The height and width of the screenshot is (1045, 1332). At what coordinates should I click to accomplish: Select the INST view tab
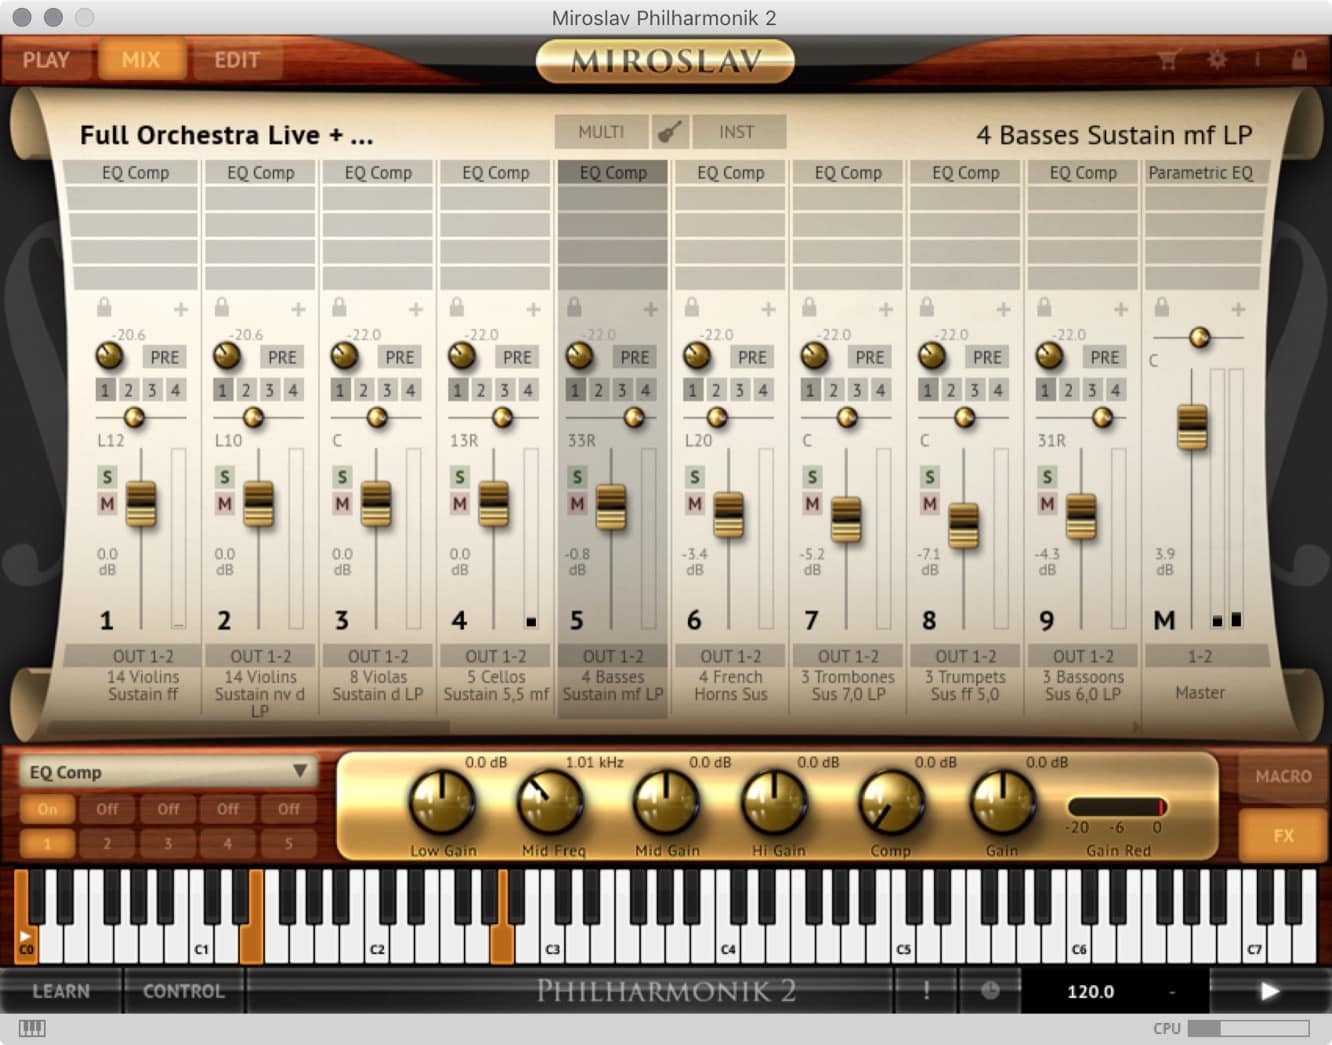tap(737, 131)
